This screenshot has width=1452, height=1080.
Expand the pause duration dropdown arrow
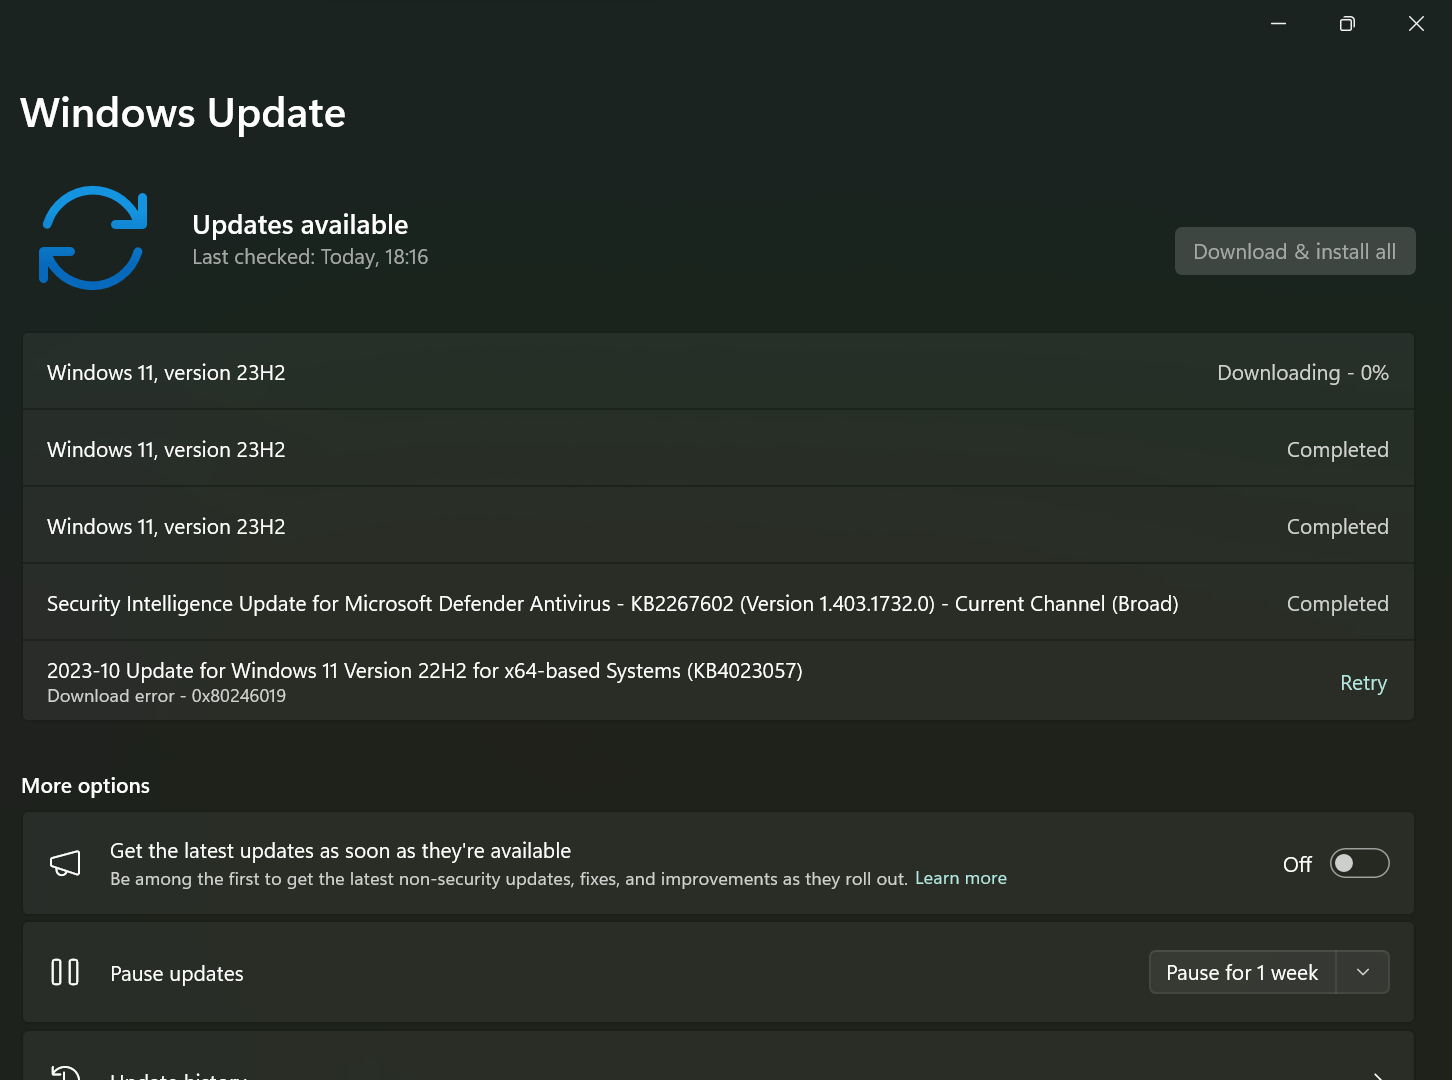[x=1363, y=972]
